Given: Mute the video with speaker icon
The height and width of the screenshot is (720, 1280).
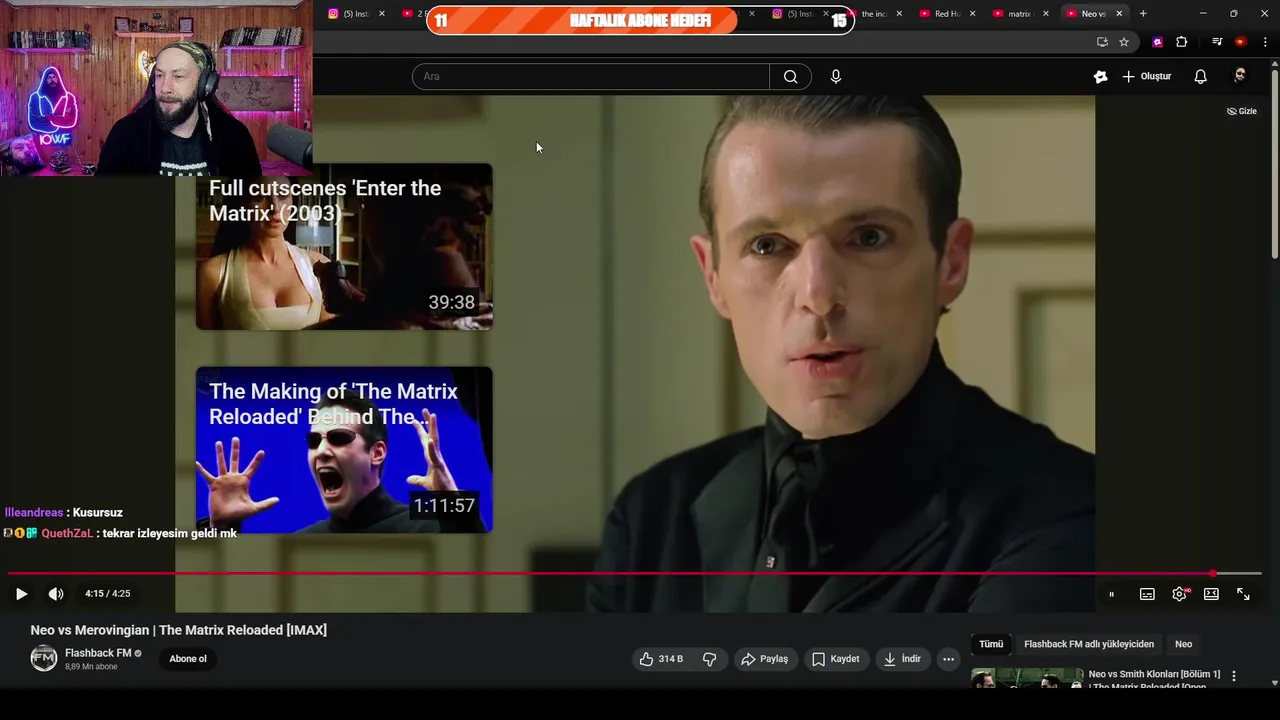Looking at the screenshot, I should pos(56,594).
